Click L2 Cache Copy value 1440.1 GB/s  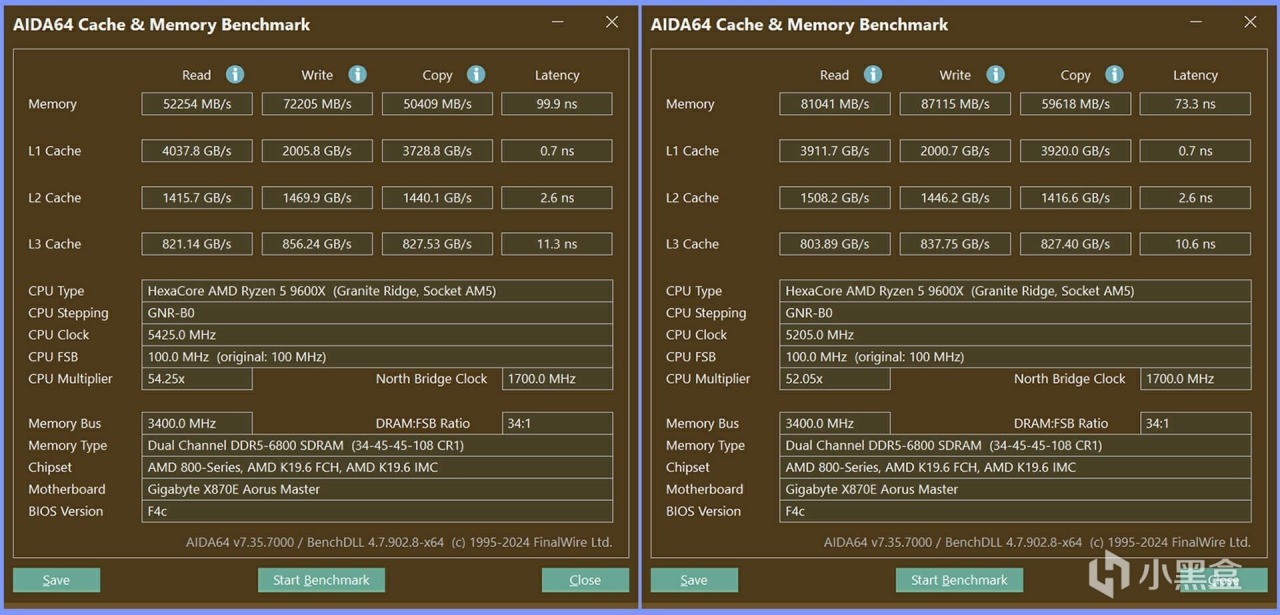pos(437,198)
